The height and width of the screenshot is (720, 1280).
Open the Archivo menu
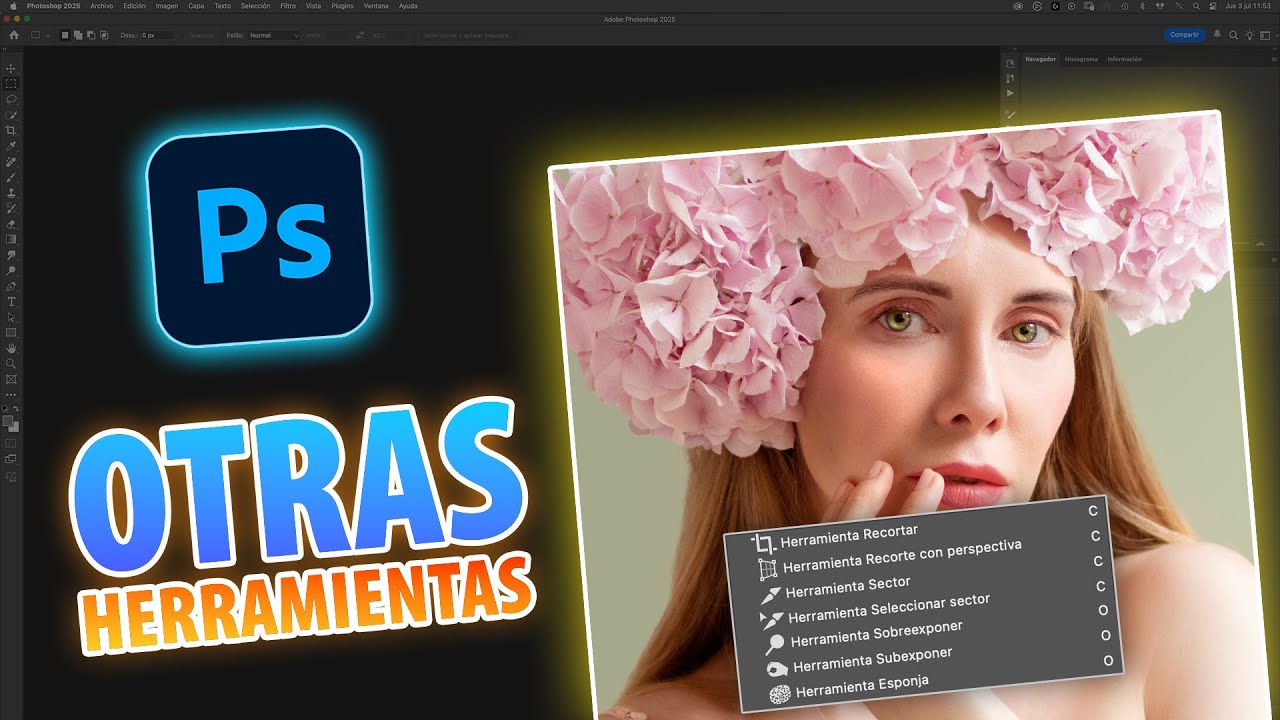click(101, 6)
